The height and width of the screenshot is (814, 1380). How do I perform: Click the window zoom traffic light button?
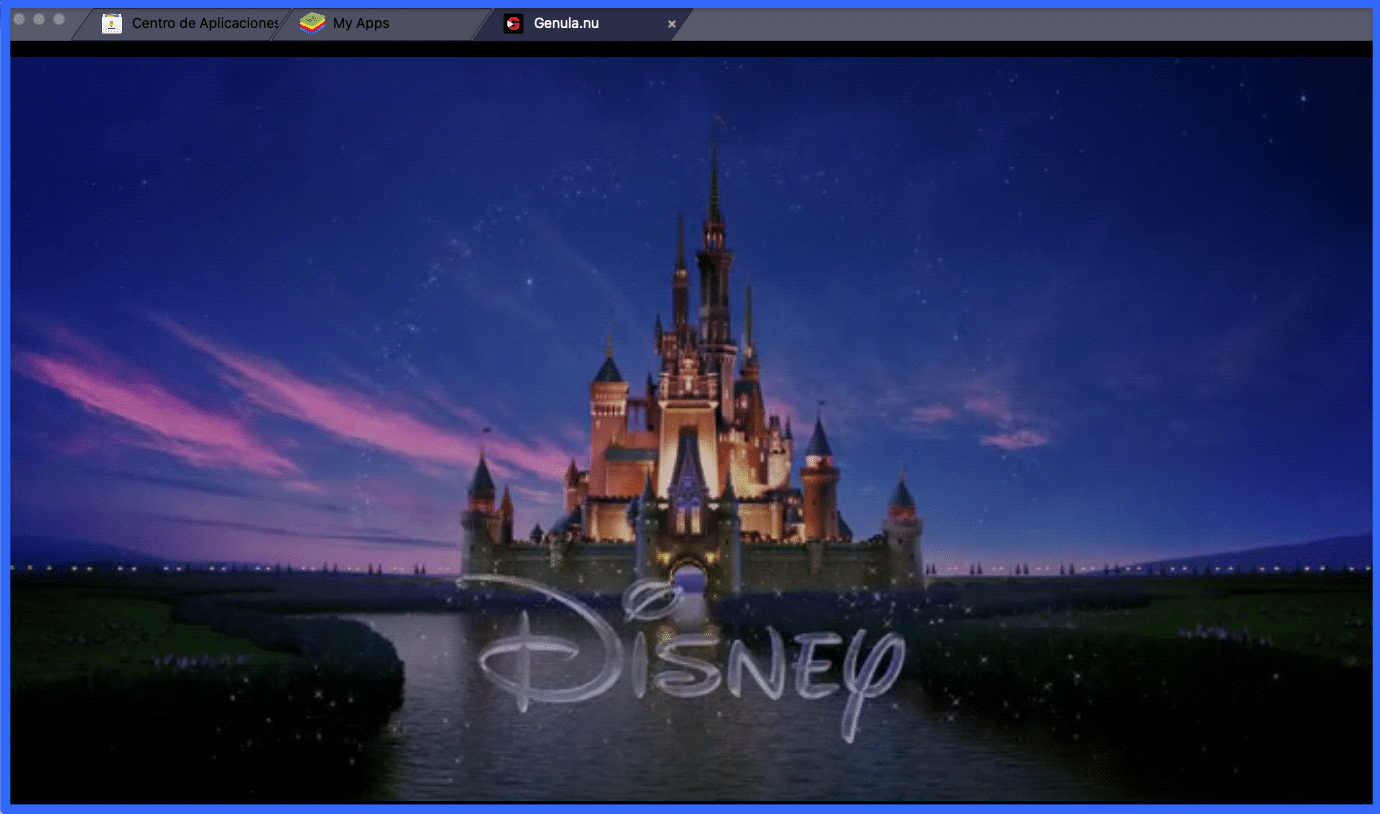59,19
